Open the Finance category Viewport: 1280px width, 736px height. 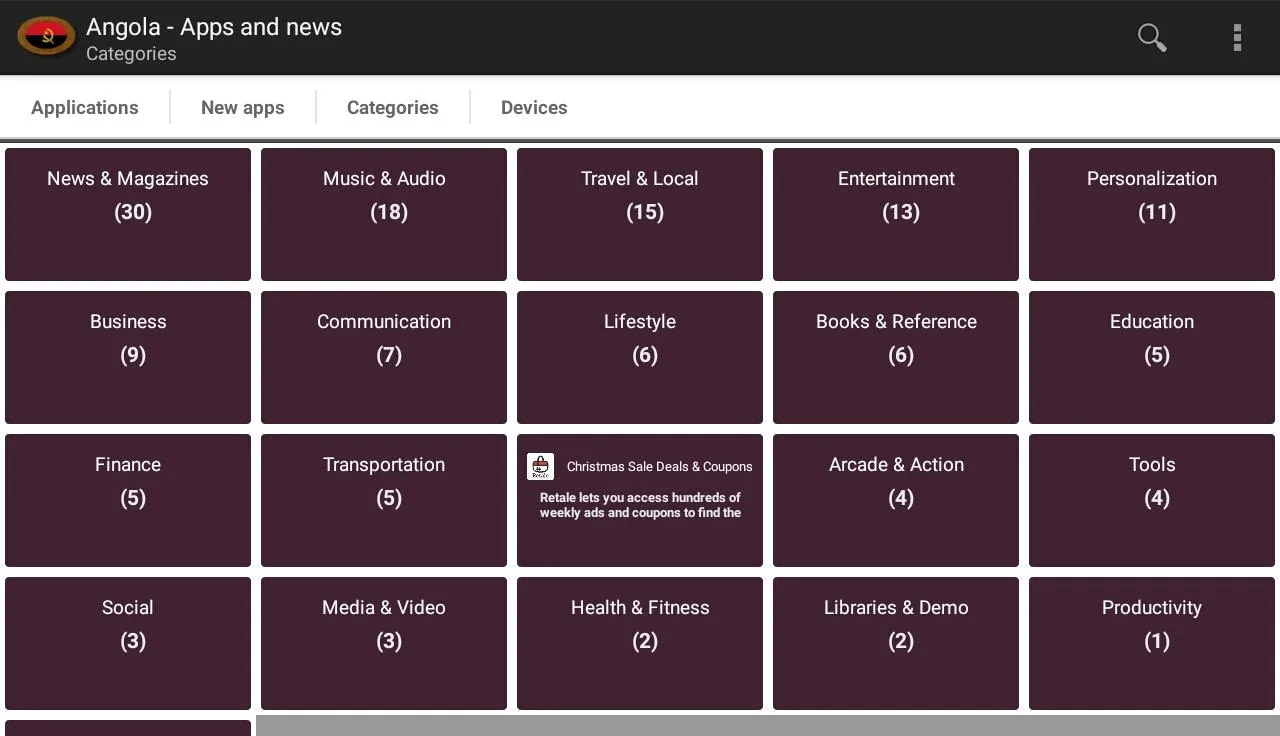point(128,500)
